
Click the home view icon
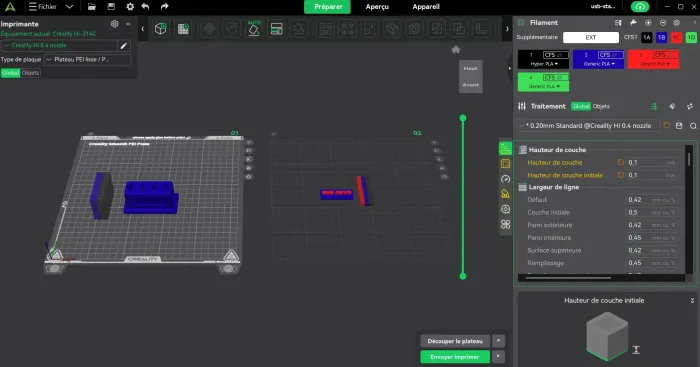(456, 50)
